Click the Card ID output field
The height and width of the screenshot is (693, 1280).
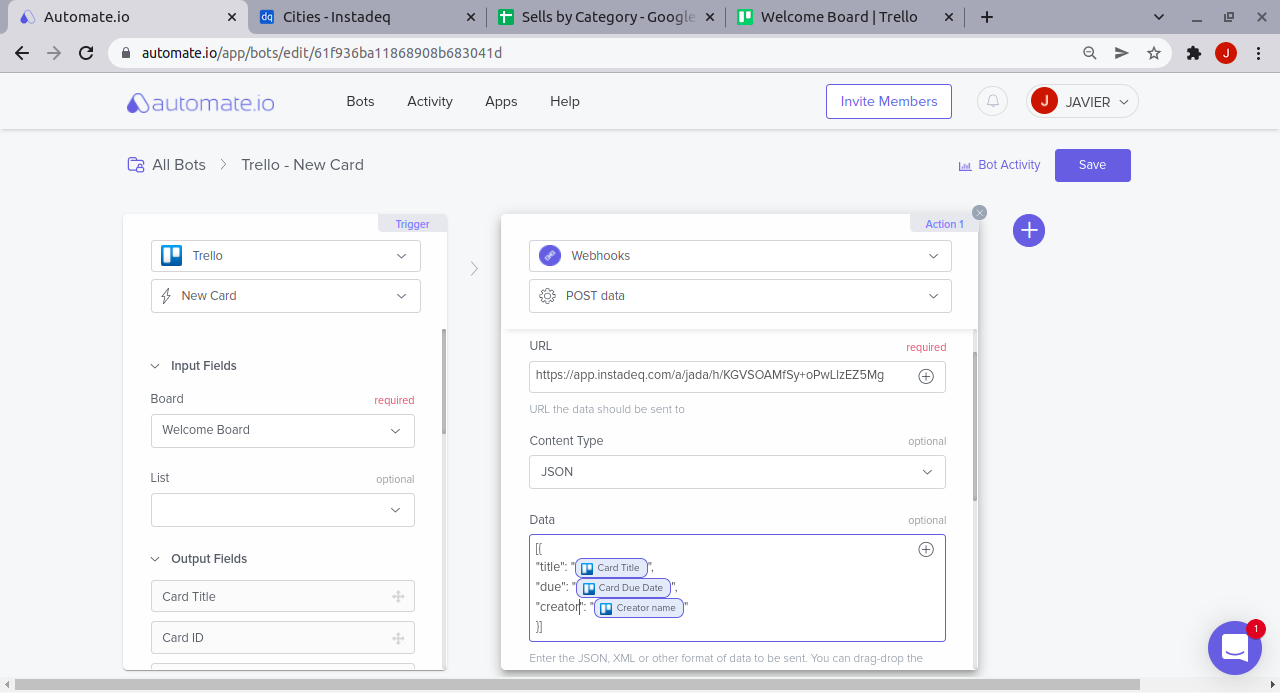point(283,638)
